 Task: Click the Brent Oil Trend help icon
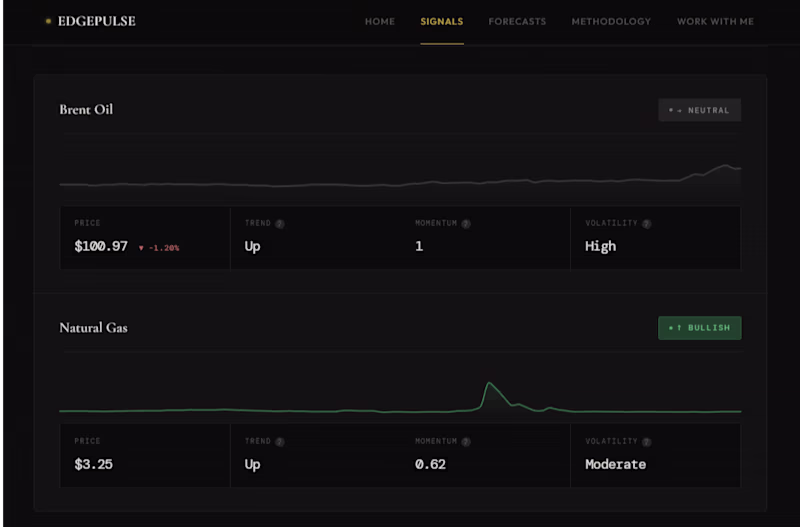[280, 224]
